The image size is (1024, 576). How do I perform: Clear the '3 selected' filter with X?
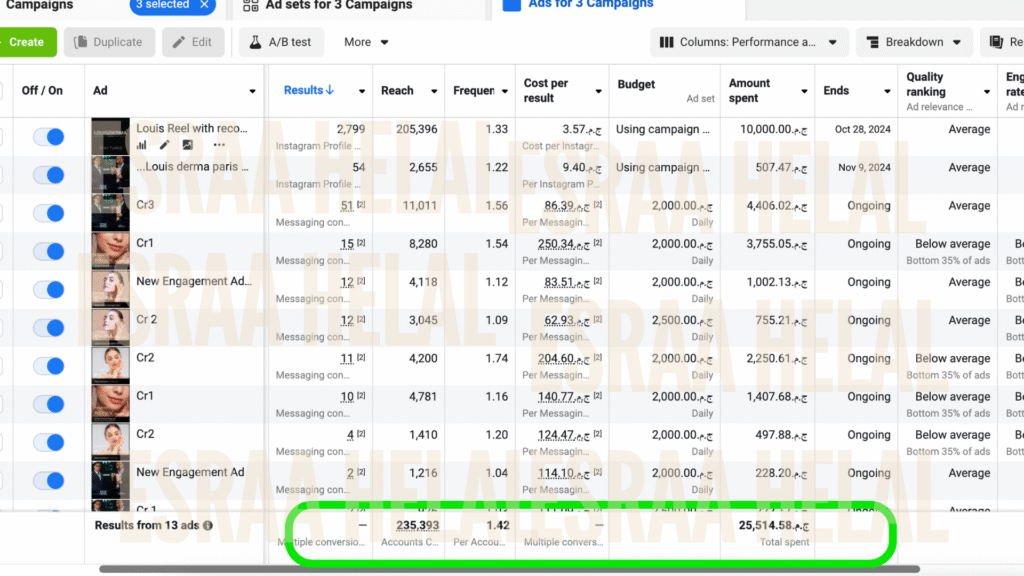[205, 5]
